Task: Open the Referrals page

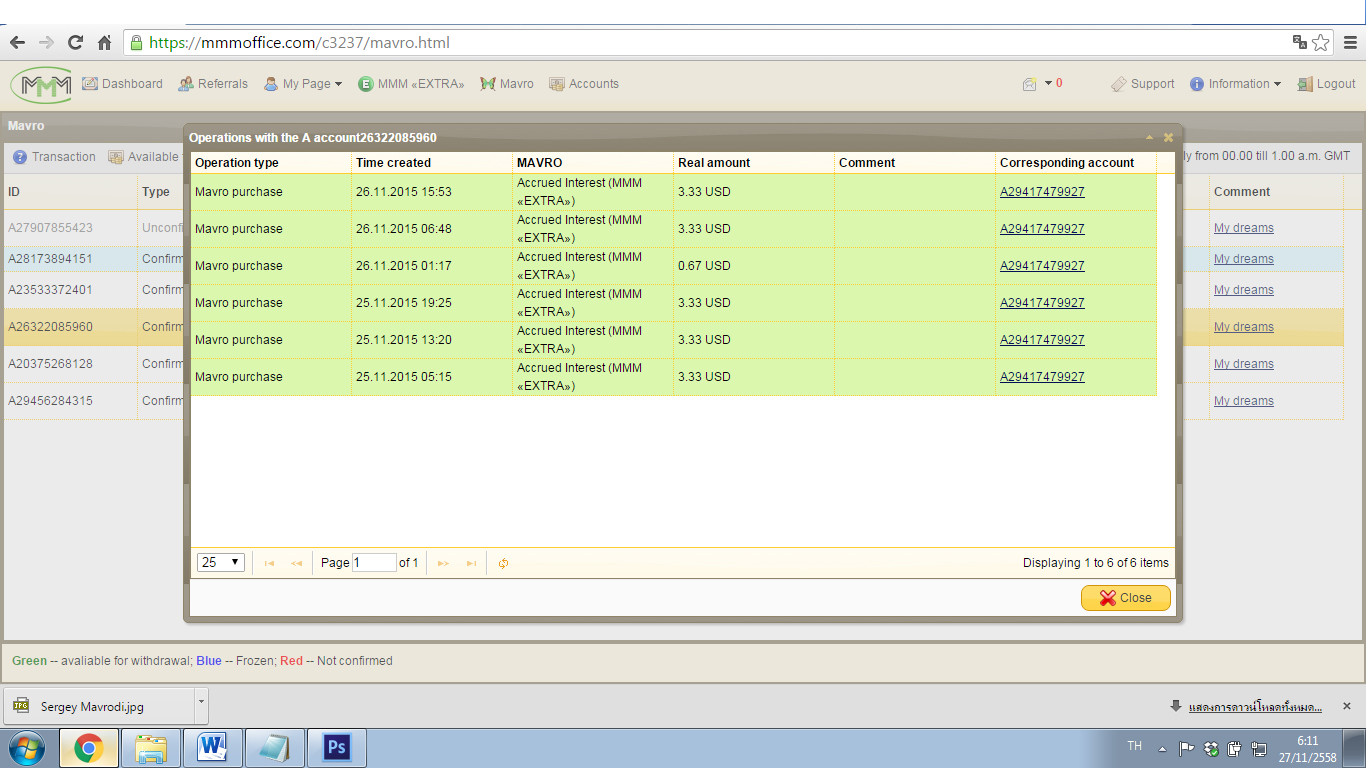Action: (212, 84)
